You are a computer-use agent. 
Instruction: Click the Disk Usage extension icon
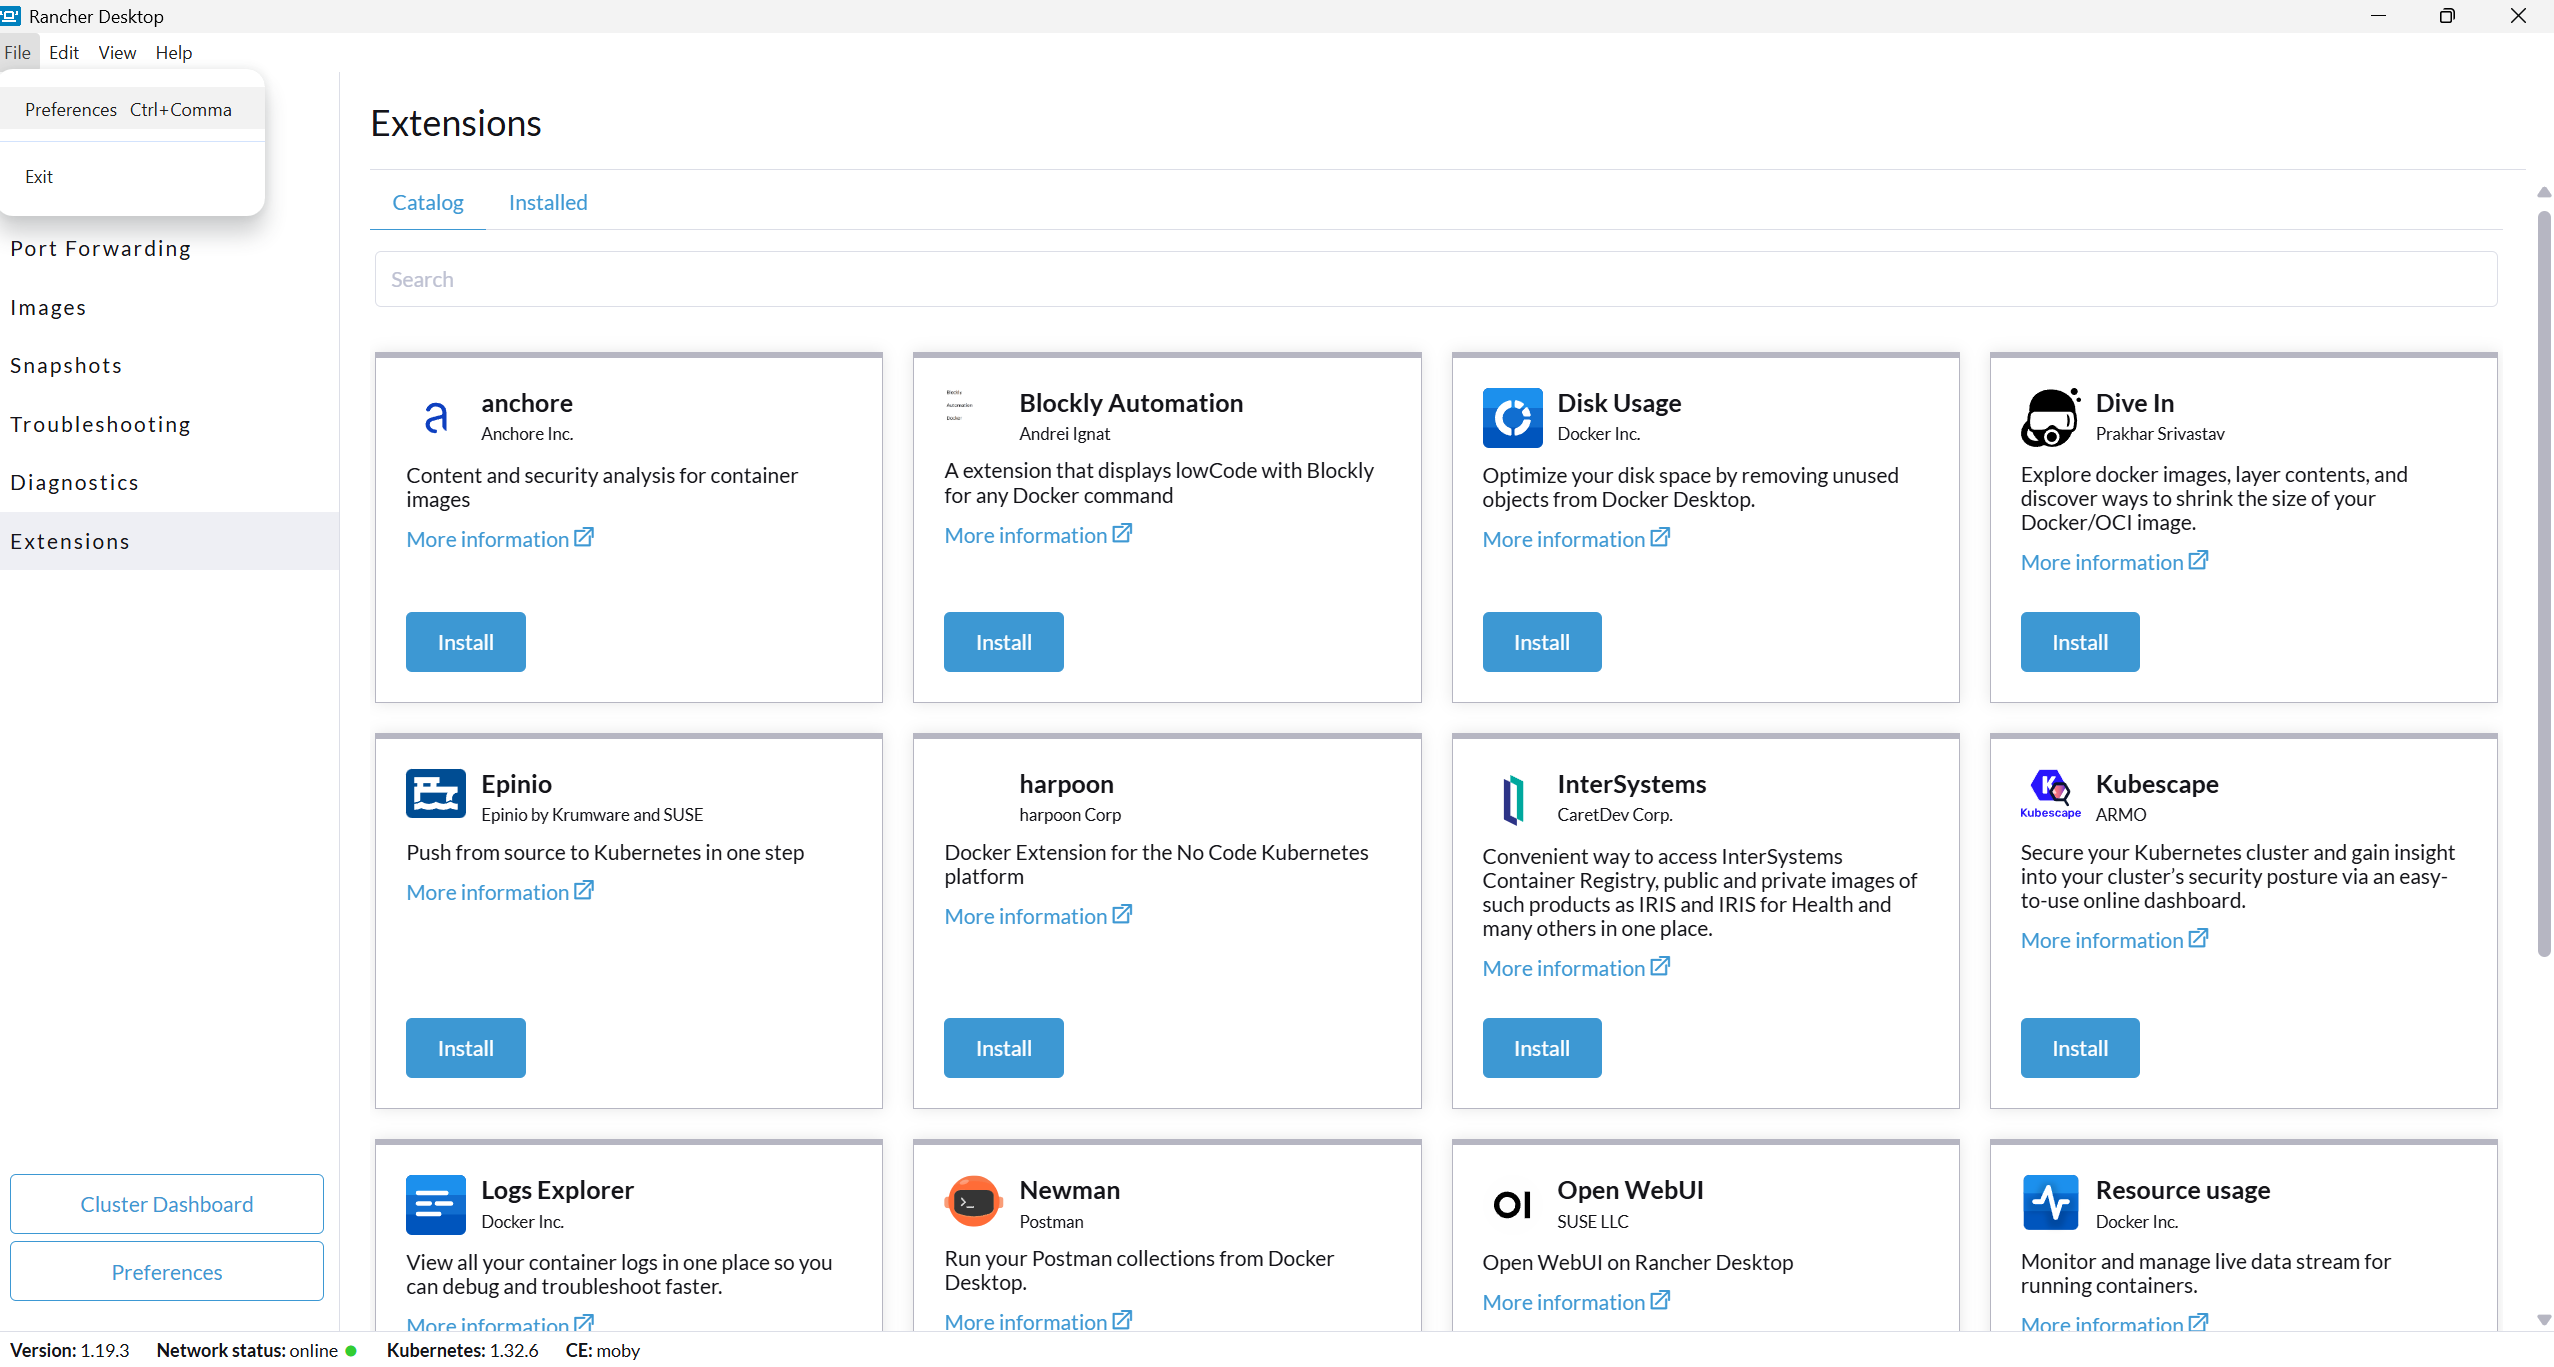(1512, 417)
